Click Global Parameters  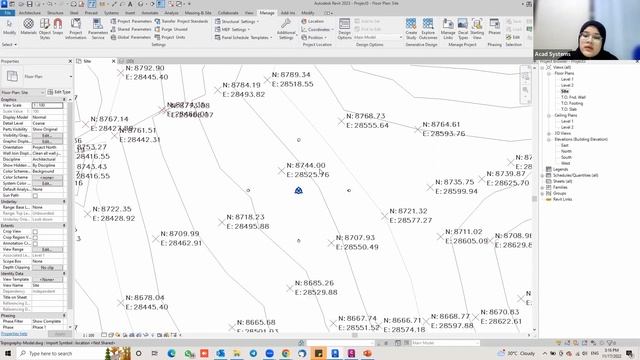(131, 37)
